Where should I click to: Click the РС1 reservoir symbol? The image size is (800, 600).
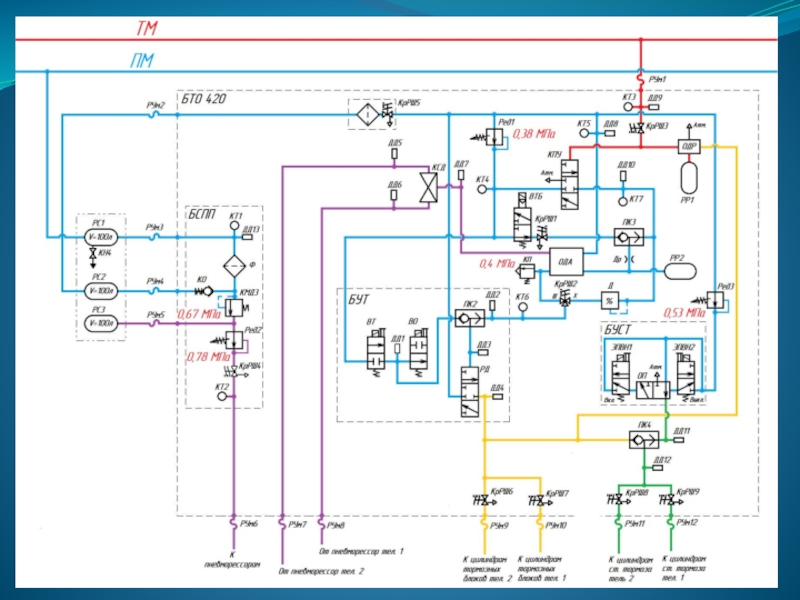(x=101, y=237)
